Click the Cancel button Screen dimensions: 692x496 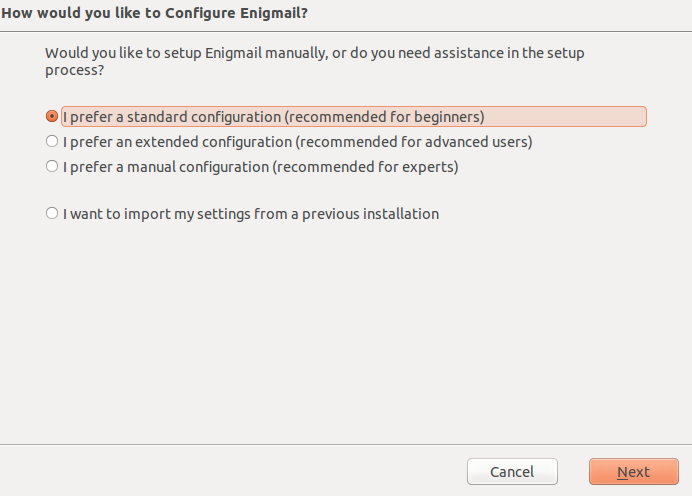click(512, 472)
